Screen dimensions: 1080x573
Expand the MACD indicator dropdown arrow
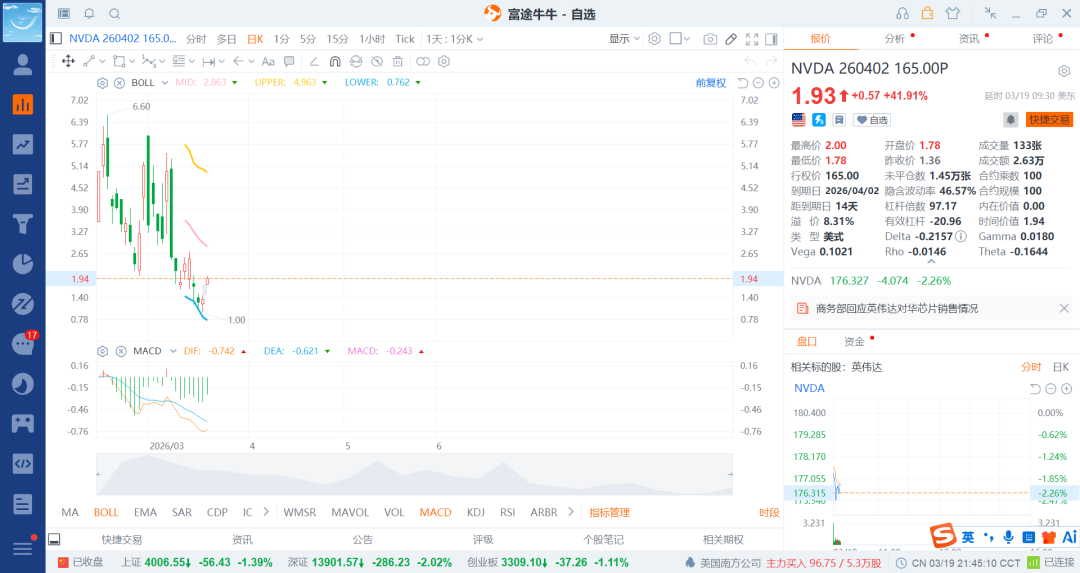point(173,351)
